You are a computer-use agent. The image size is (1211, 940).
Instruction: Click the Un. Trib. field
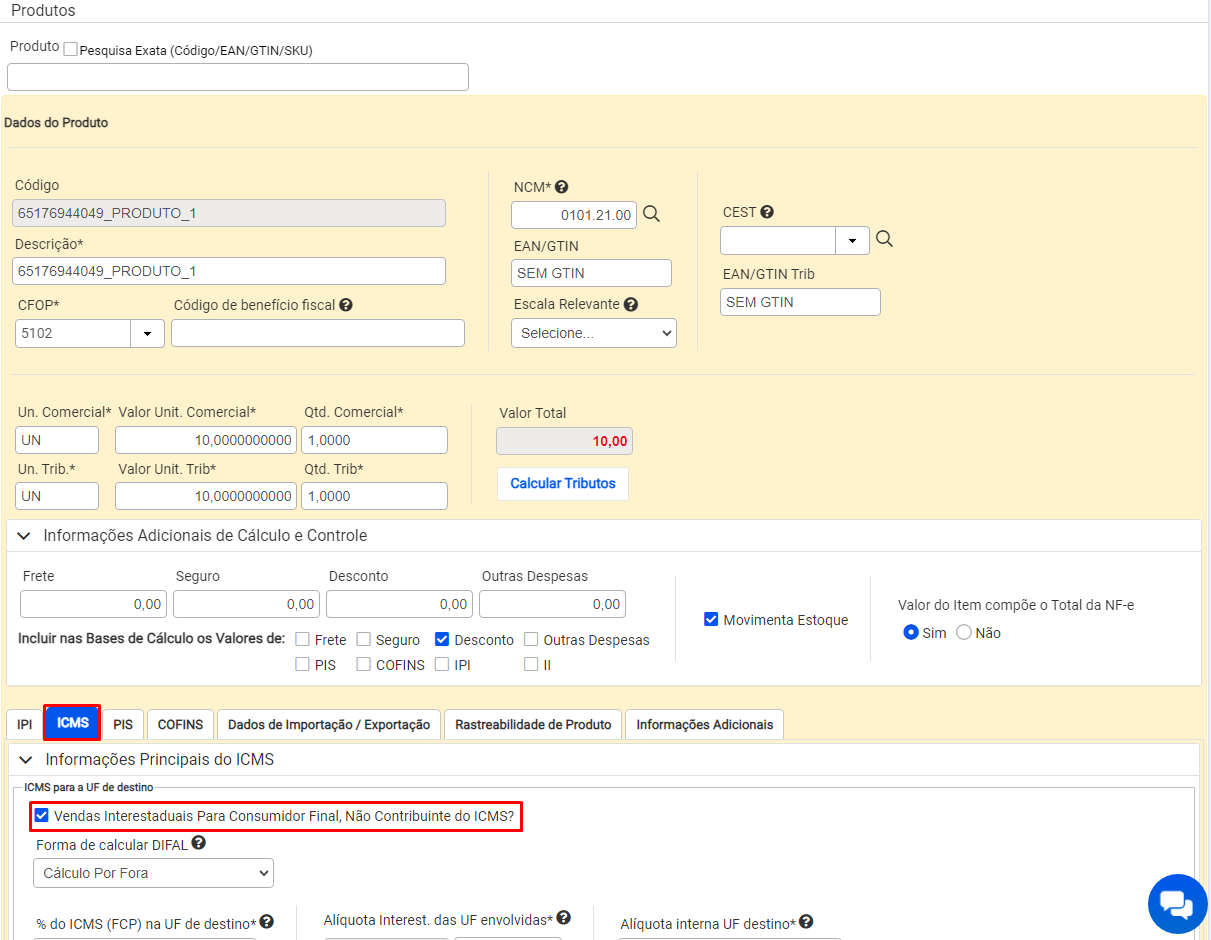click(57, 496)
